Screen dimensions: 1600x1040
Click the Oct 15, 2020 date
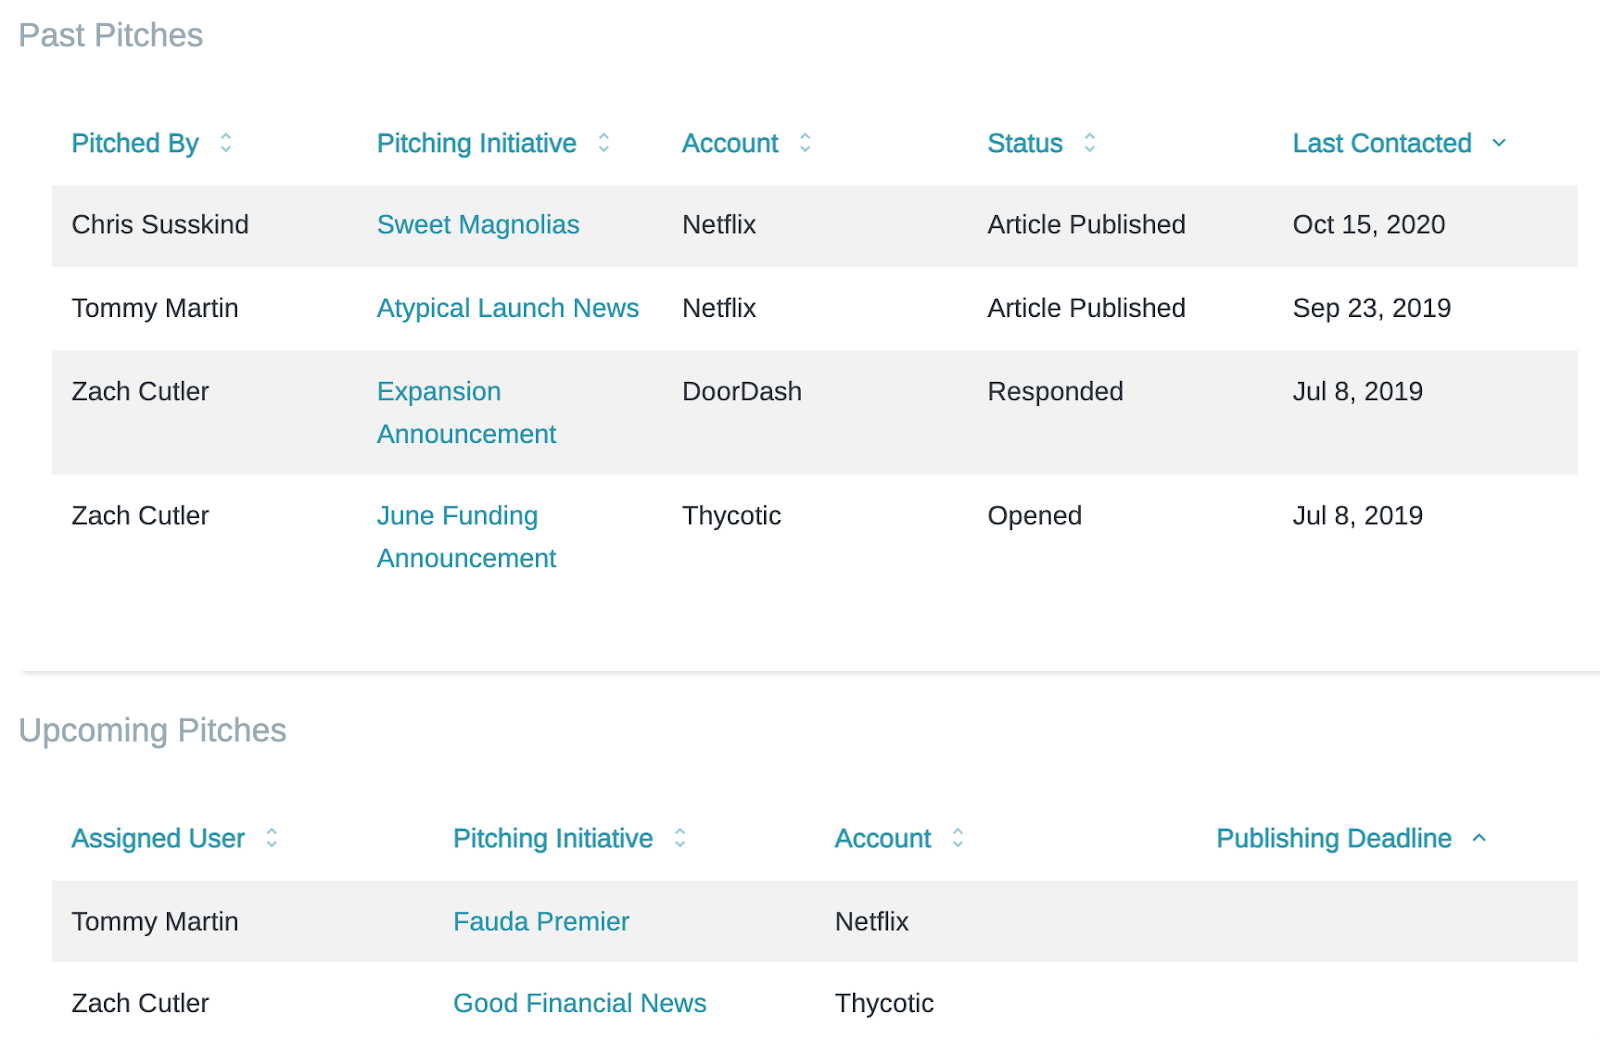tap(1369, 224)
